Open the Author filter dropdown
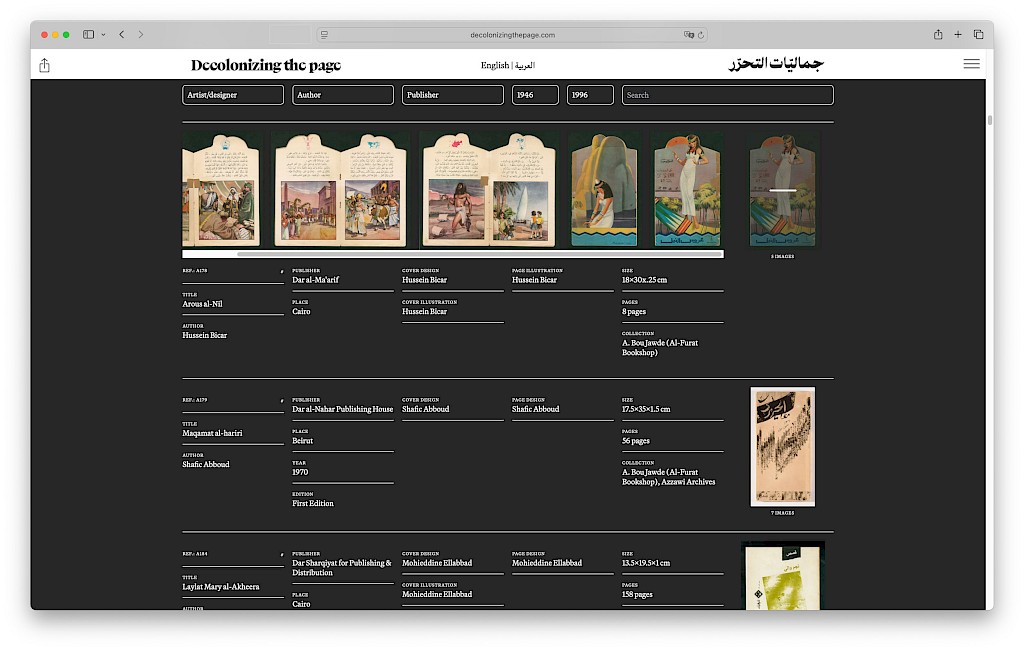The height and width of the screenshot is (650, 1024). [x=343, y=95]
